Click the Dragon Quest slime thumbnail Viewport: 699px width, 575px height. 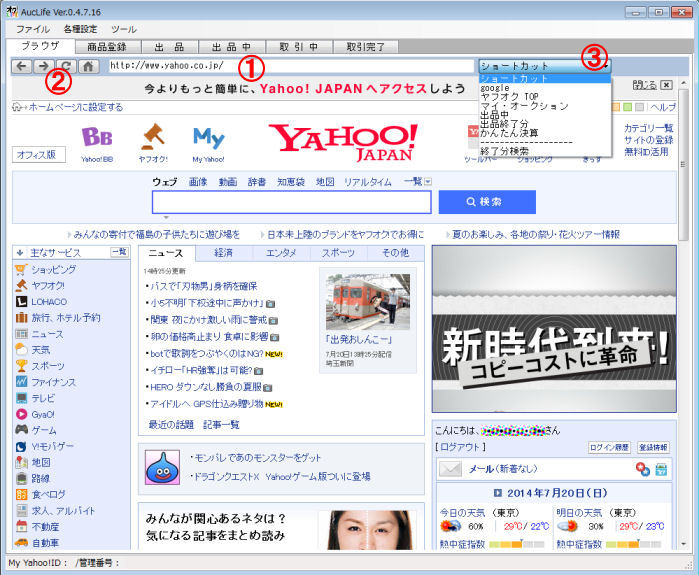coord(162,467)
